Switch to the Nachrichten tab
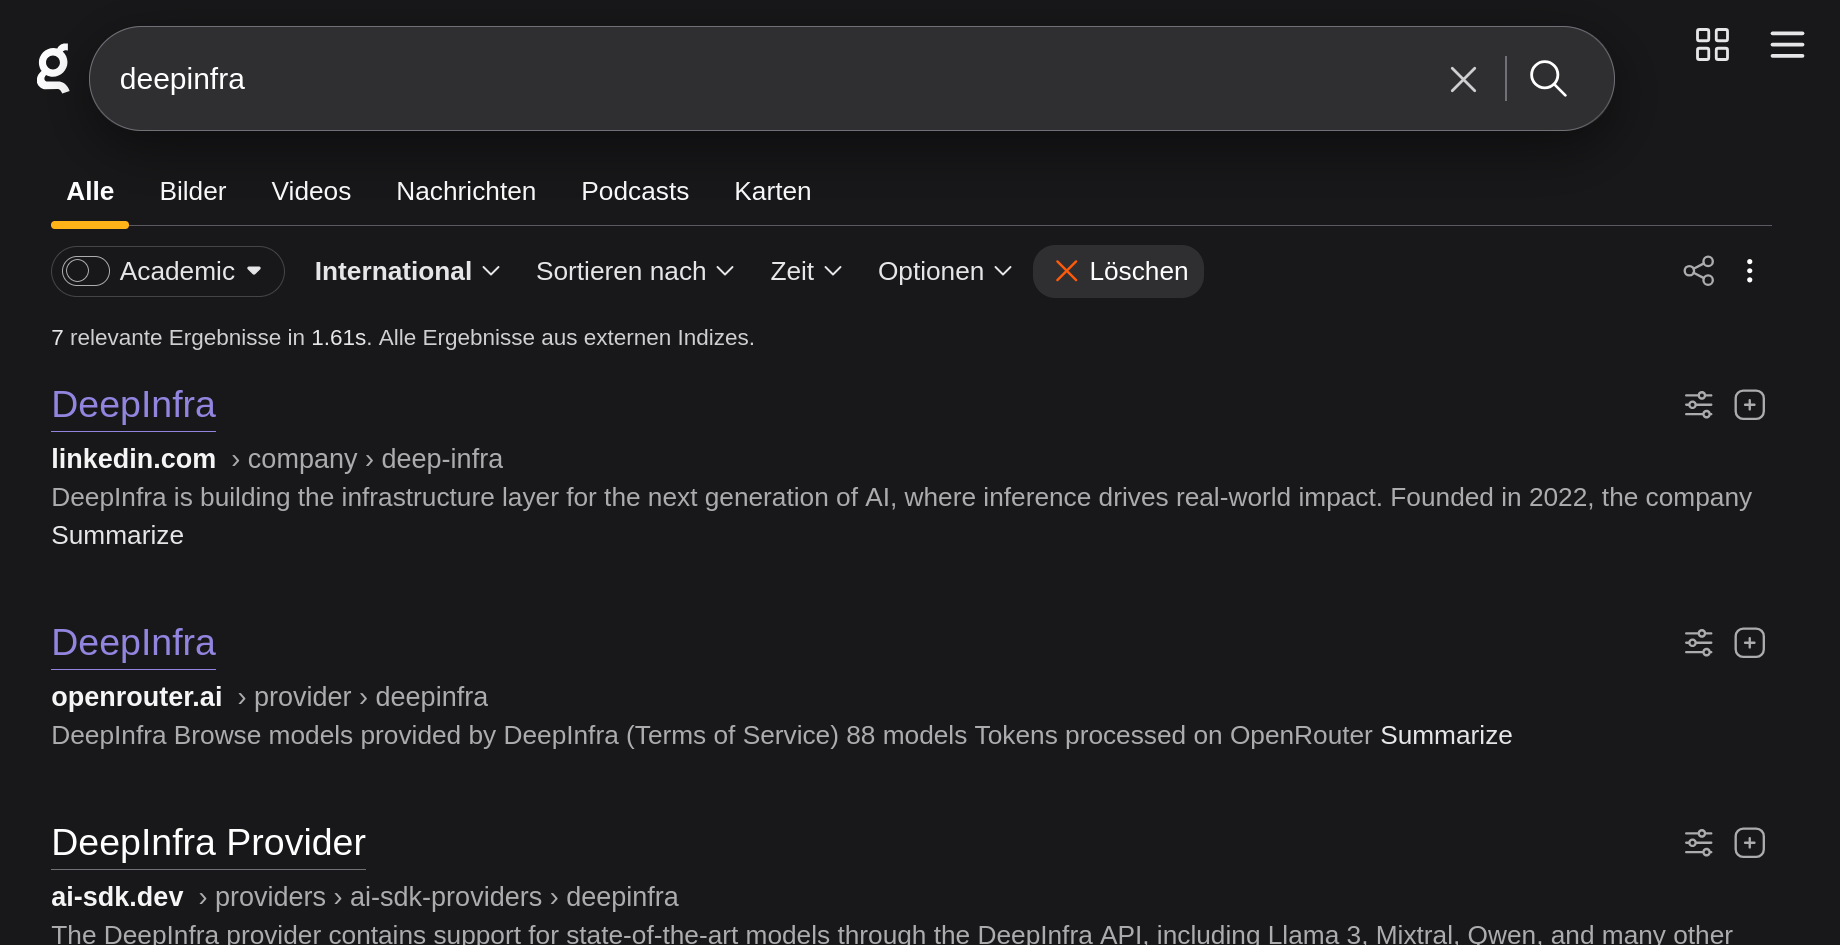Viewport: 1840px width, 945px height. [466, 191]
